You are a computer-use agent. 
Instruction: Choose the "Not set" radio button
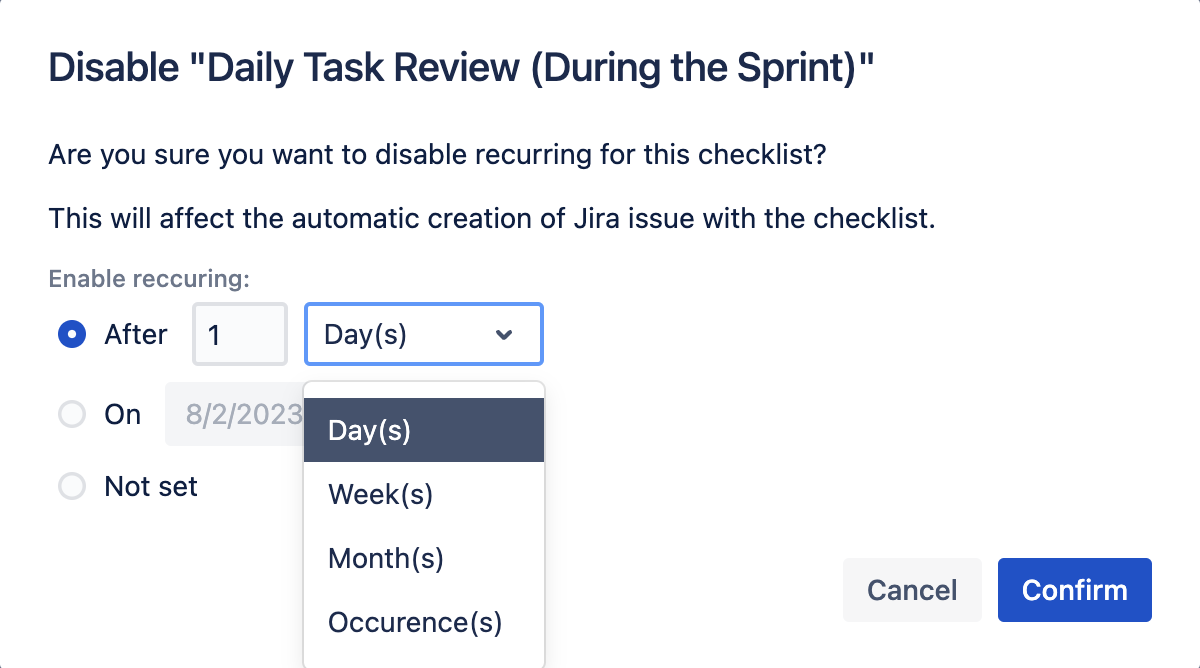point(71,487)
